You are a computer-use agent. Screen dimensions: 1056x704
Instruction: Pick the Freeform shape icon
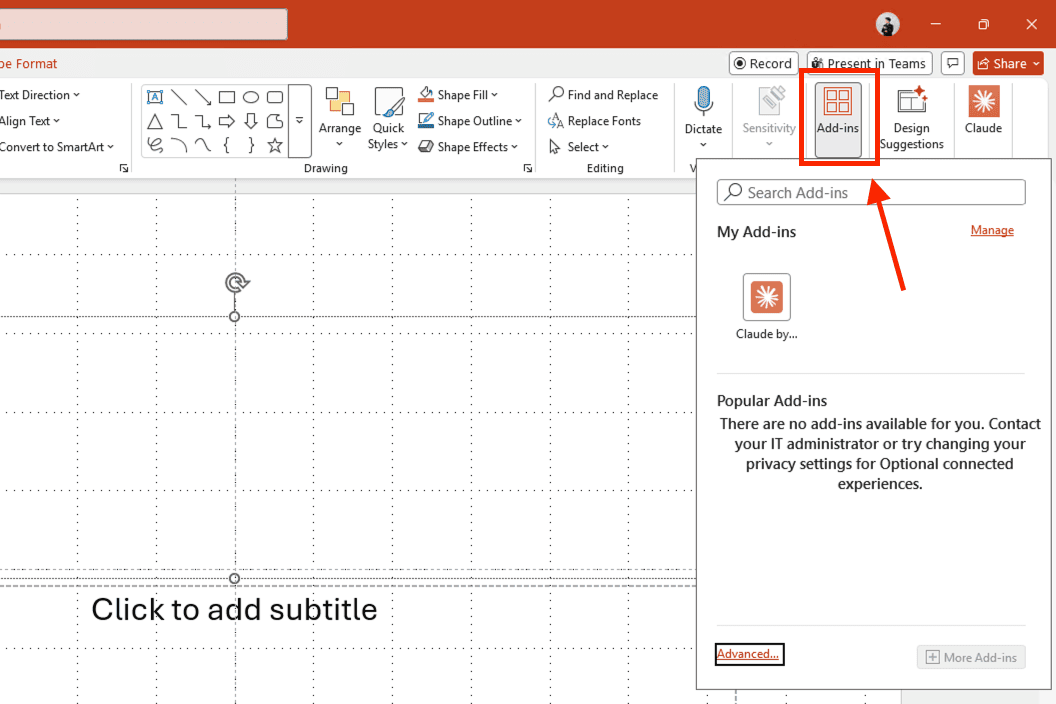pos(275,121)
